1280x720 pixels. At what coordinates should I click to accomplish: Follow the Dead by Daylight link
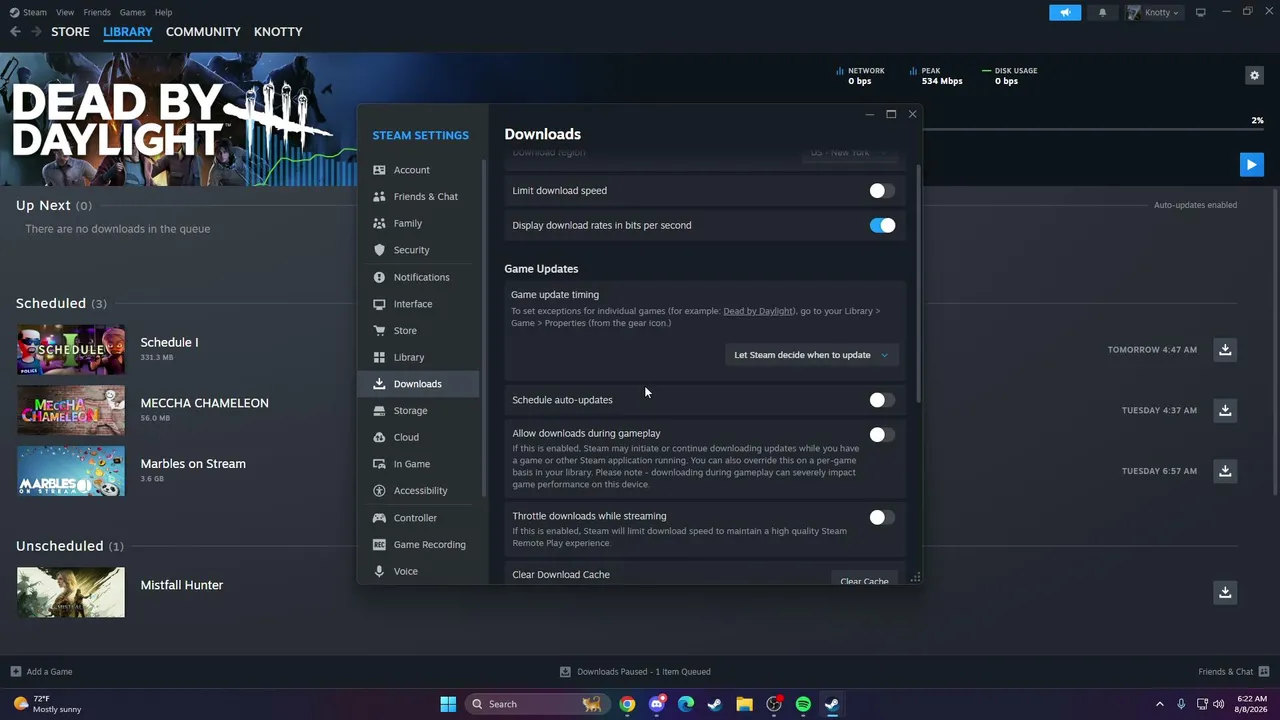758,311
